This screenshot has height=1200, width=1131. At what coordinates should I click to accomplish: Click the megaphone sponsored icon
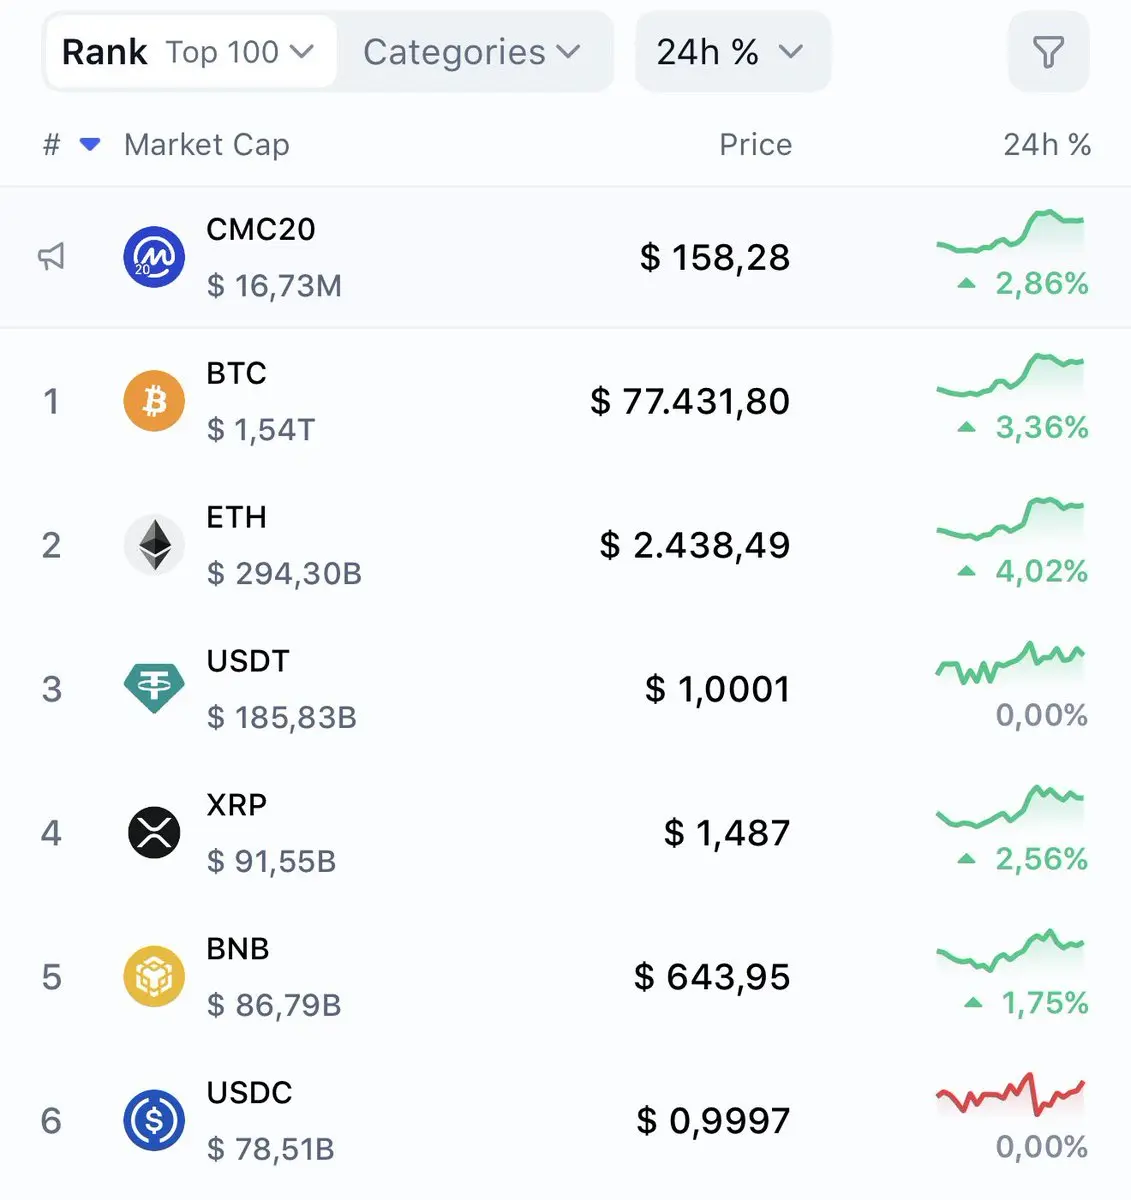[51, 257]
